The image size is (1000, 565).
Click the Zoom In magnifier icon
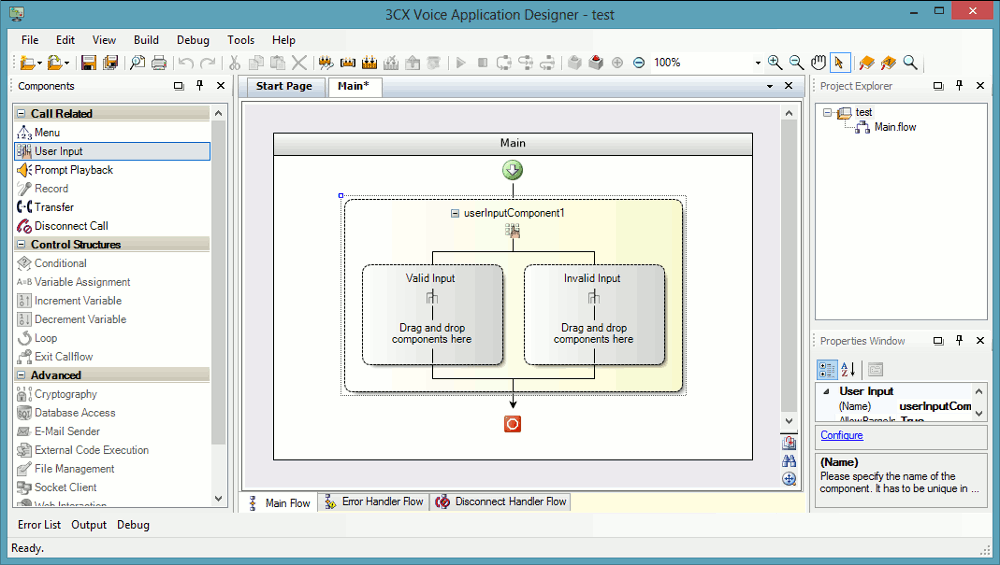[x=775, y=63]
